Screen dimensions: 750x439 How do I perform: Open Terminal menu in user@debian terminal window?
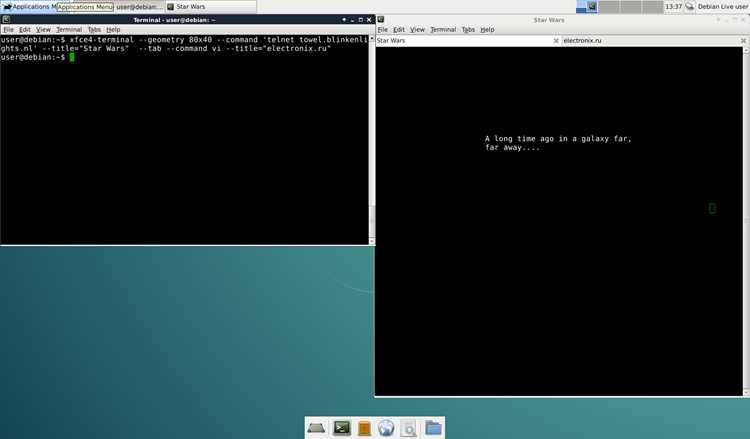[69, 30]
